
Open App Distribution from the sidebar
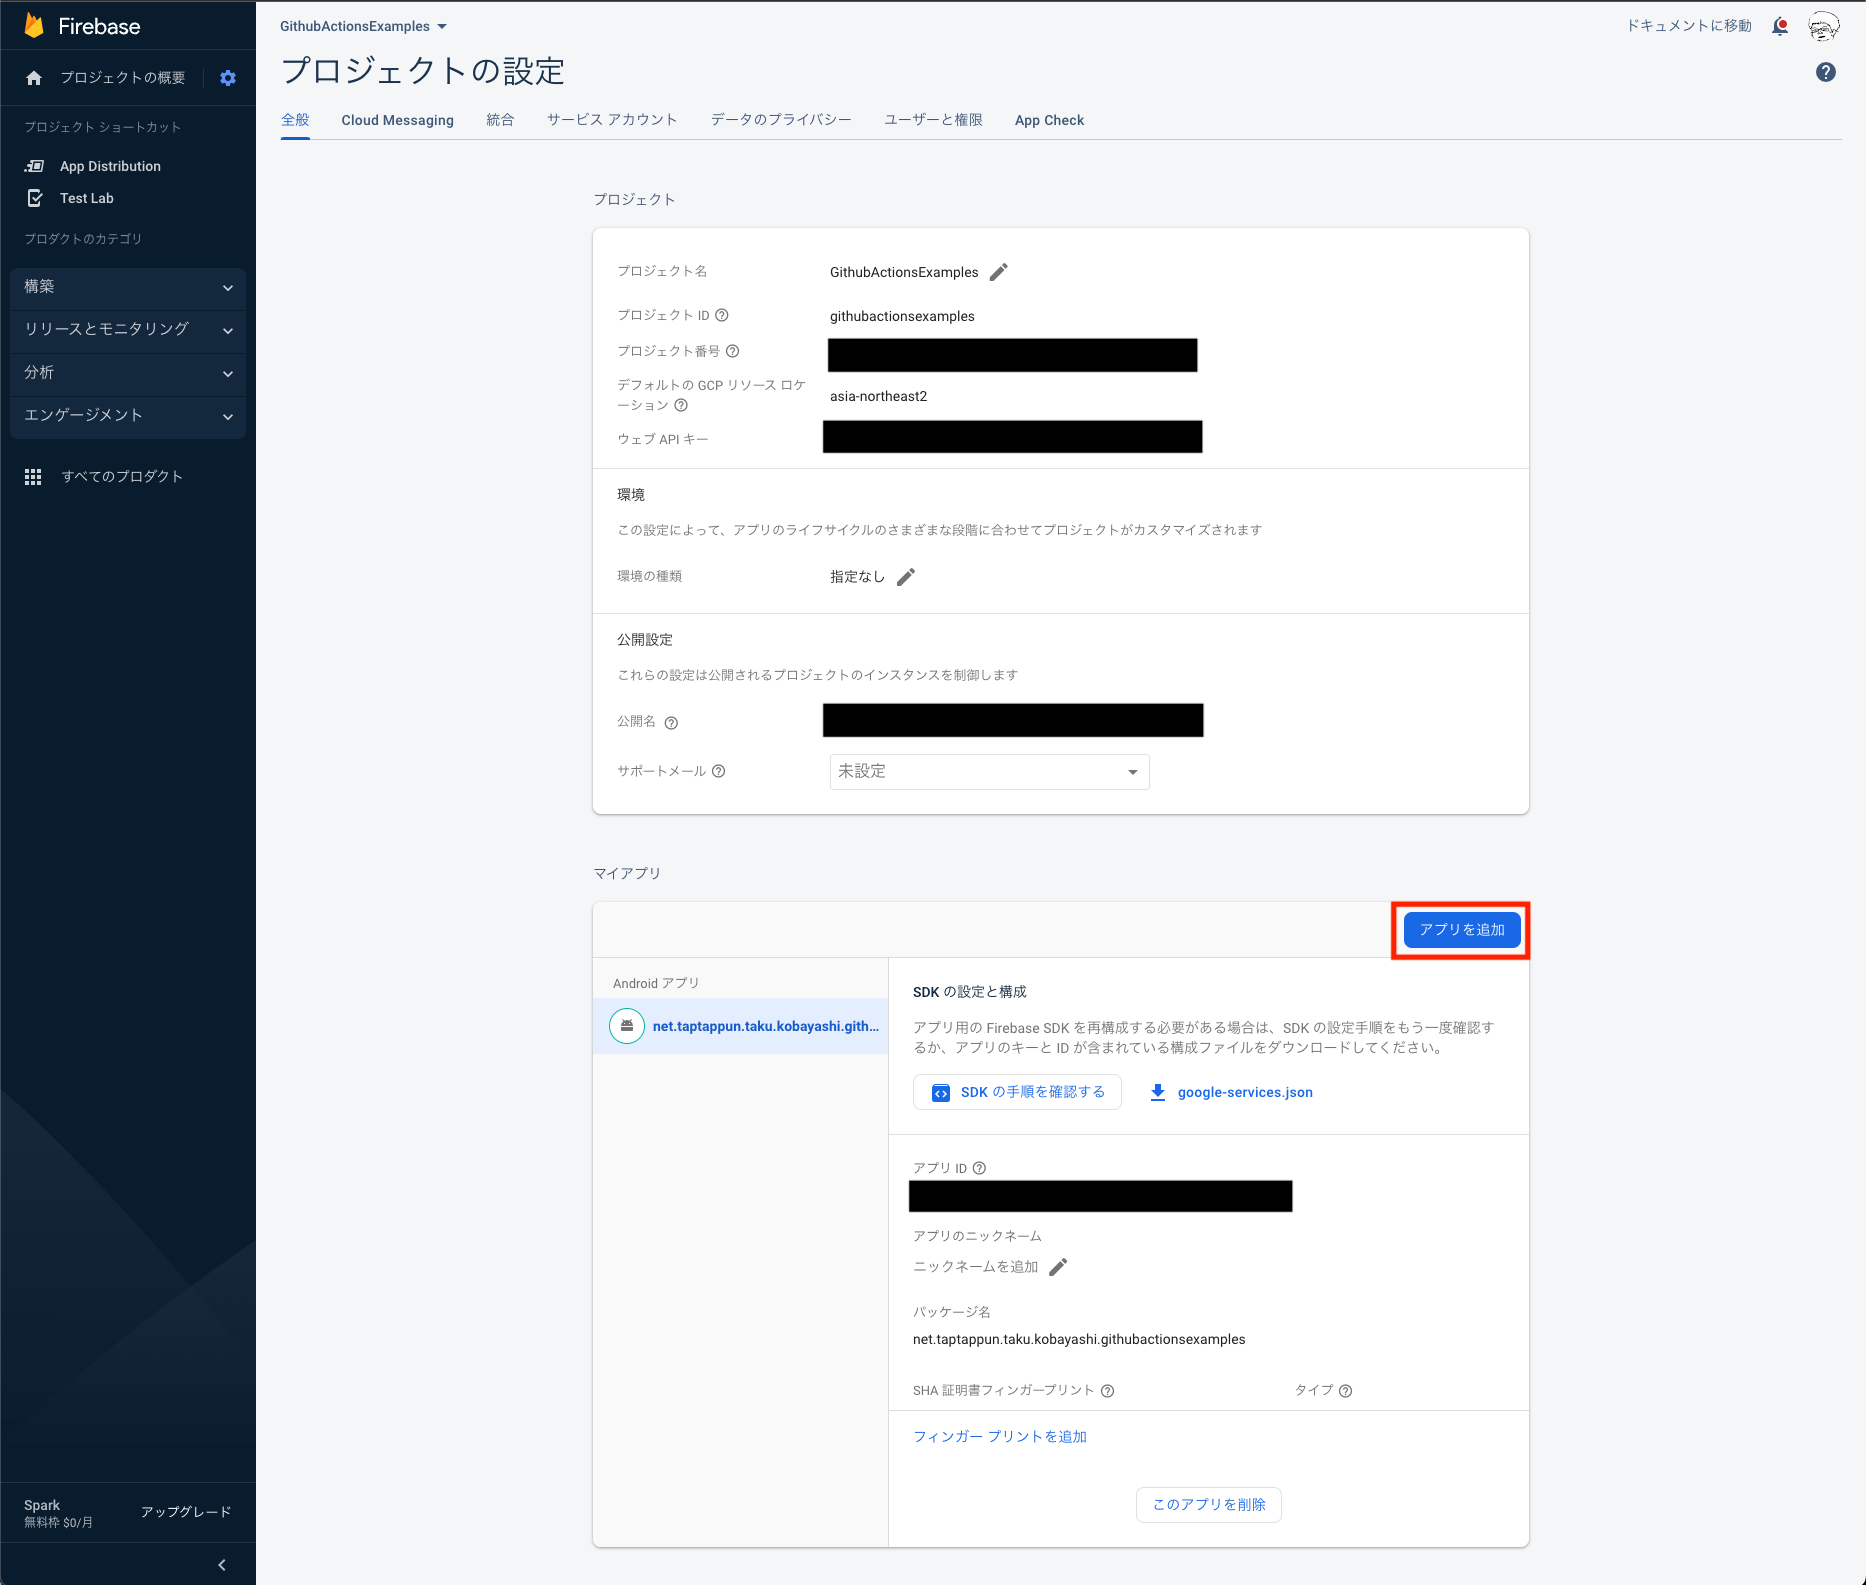[x=110, y=165]
